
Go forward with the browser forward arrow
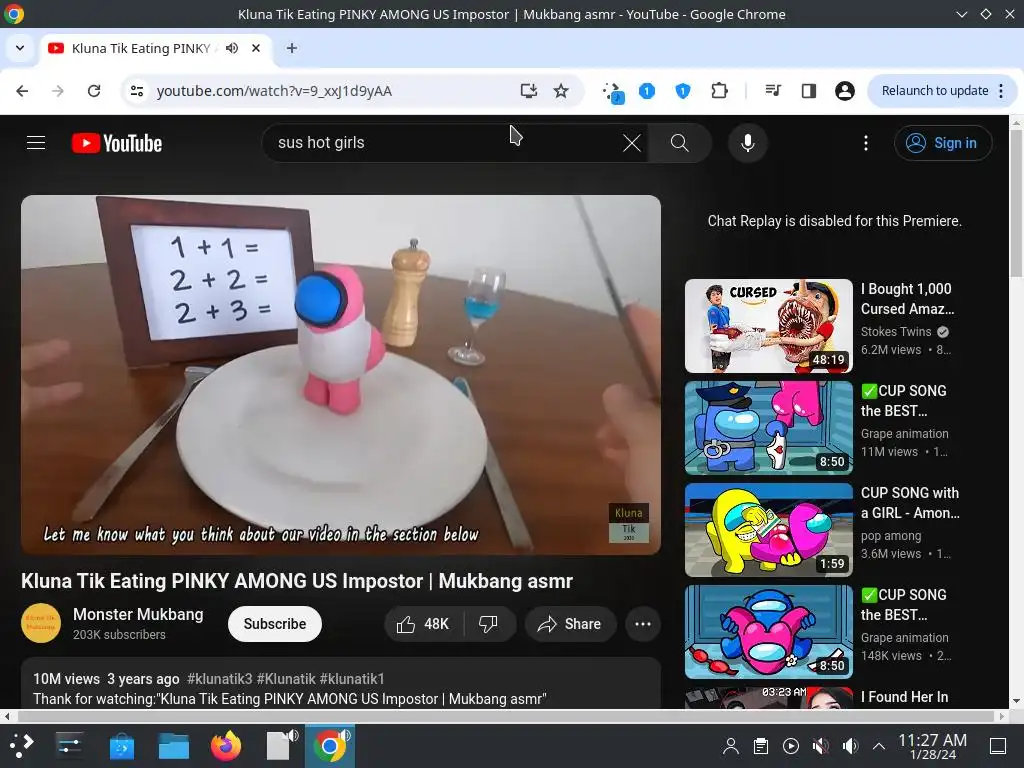pyautogui.click(x=58, y=91)
